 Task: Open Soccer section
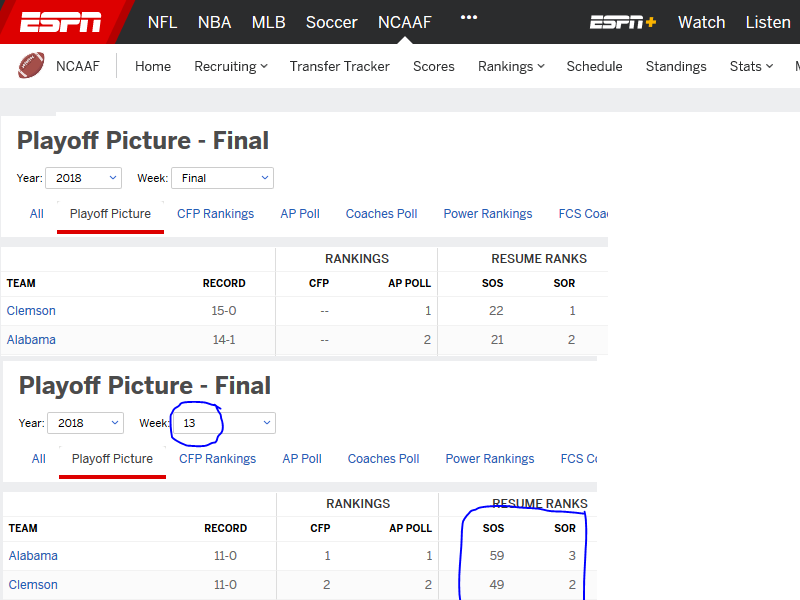click(x=332, y=22)
